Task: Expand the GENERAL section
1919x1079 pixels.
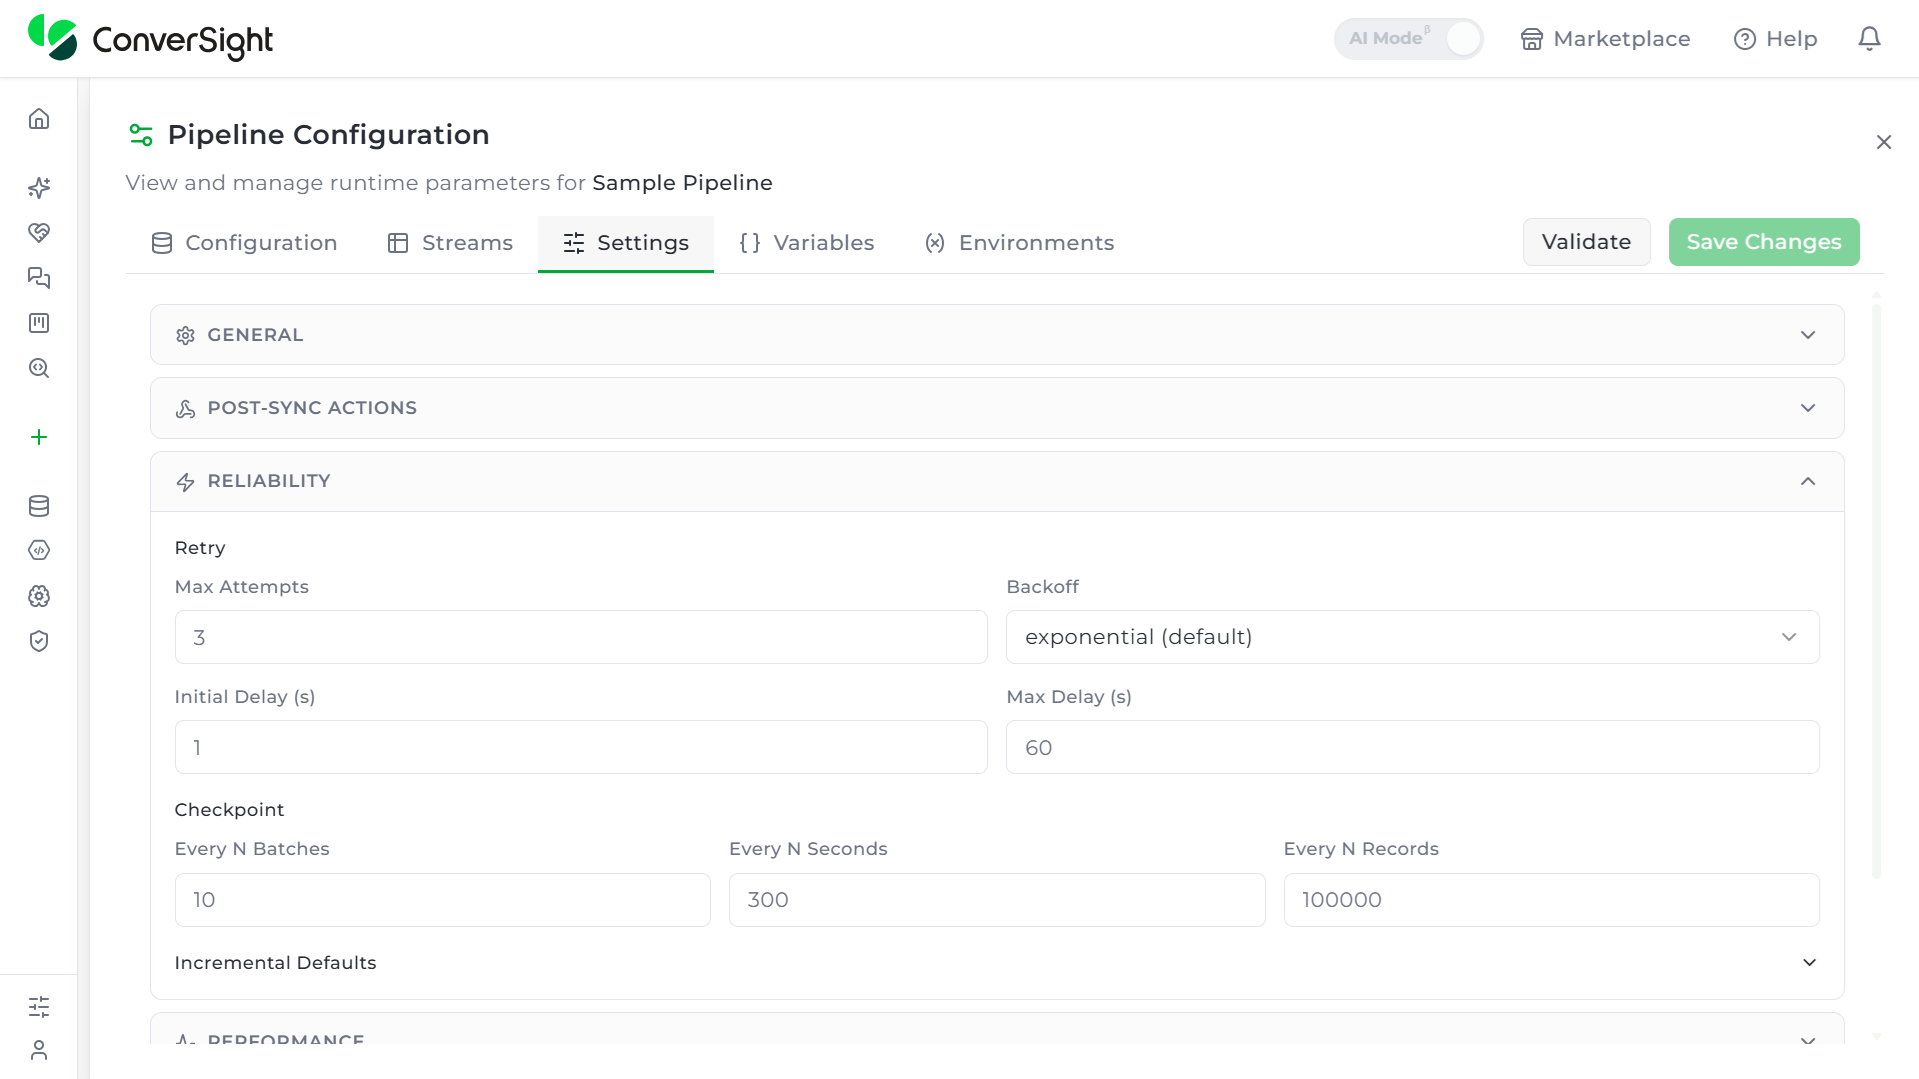Action: point(997,335)
